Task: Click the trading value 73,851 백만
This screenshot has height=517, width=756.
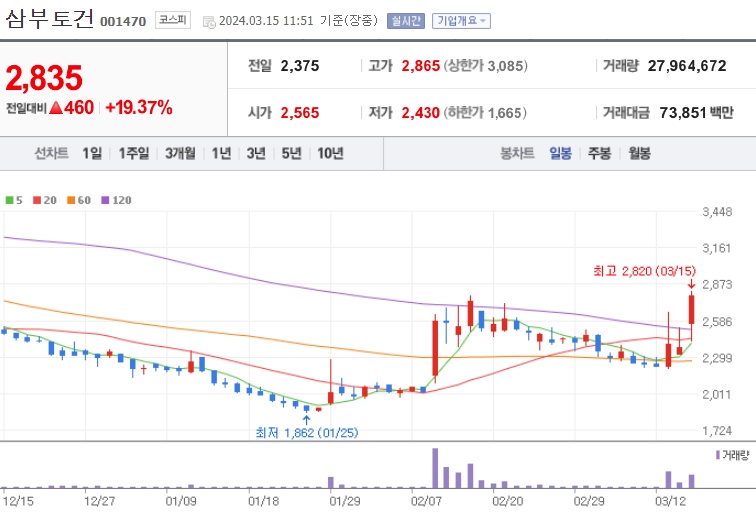Action: point(696,112)
